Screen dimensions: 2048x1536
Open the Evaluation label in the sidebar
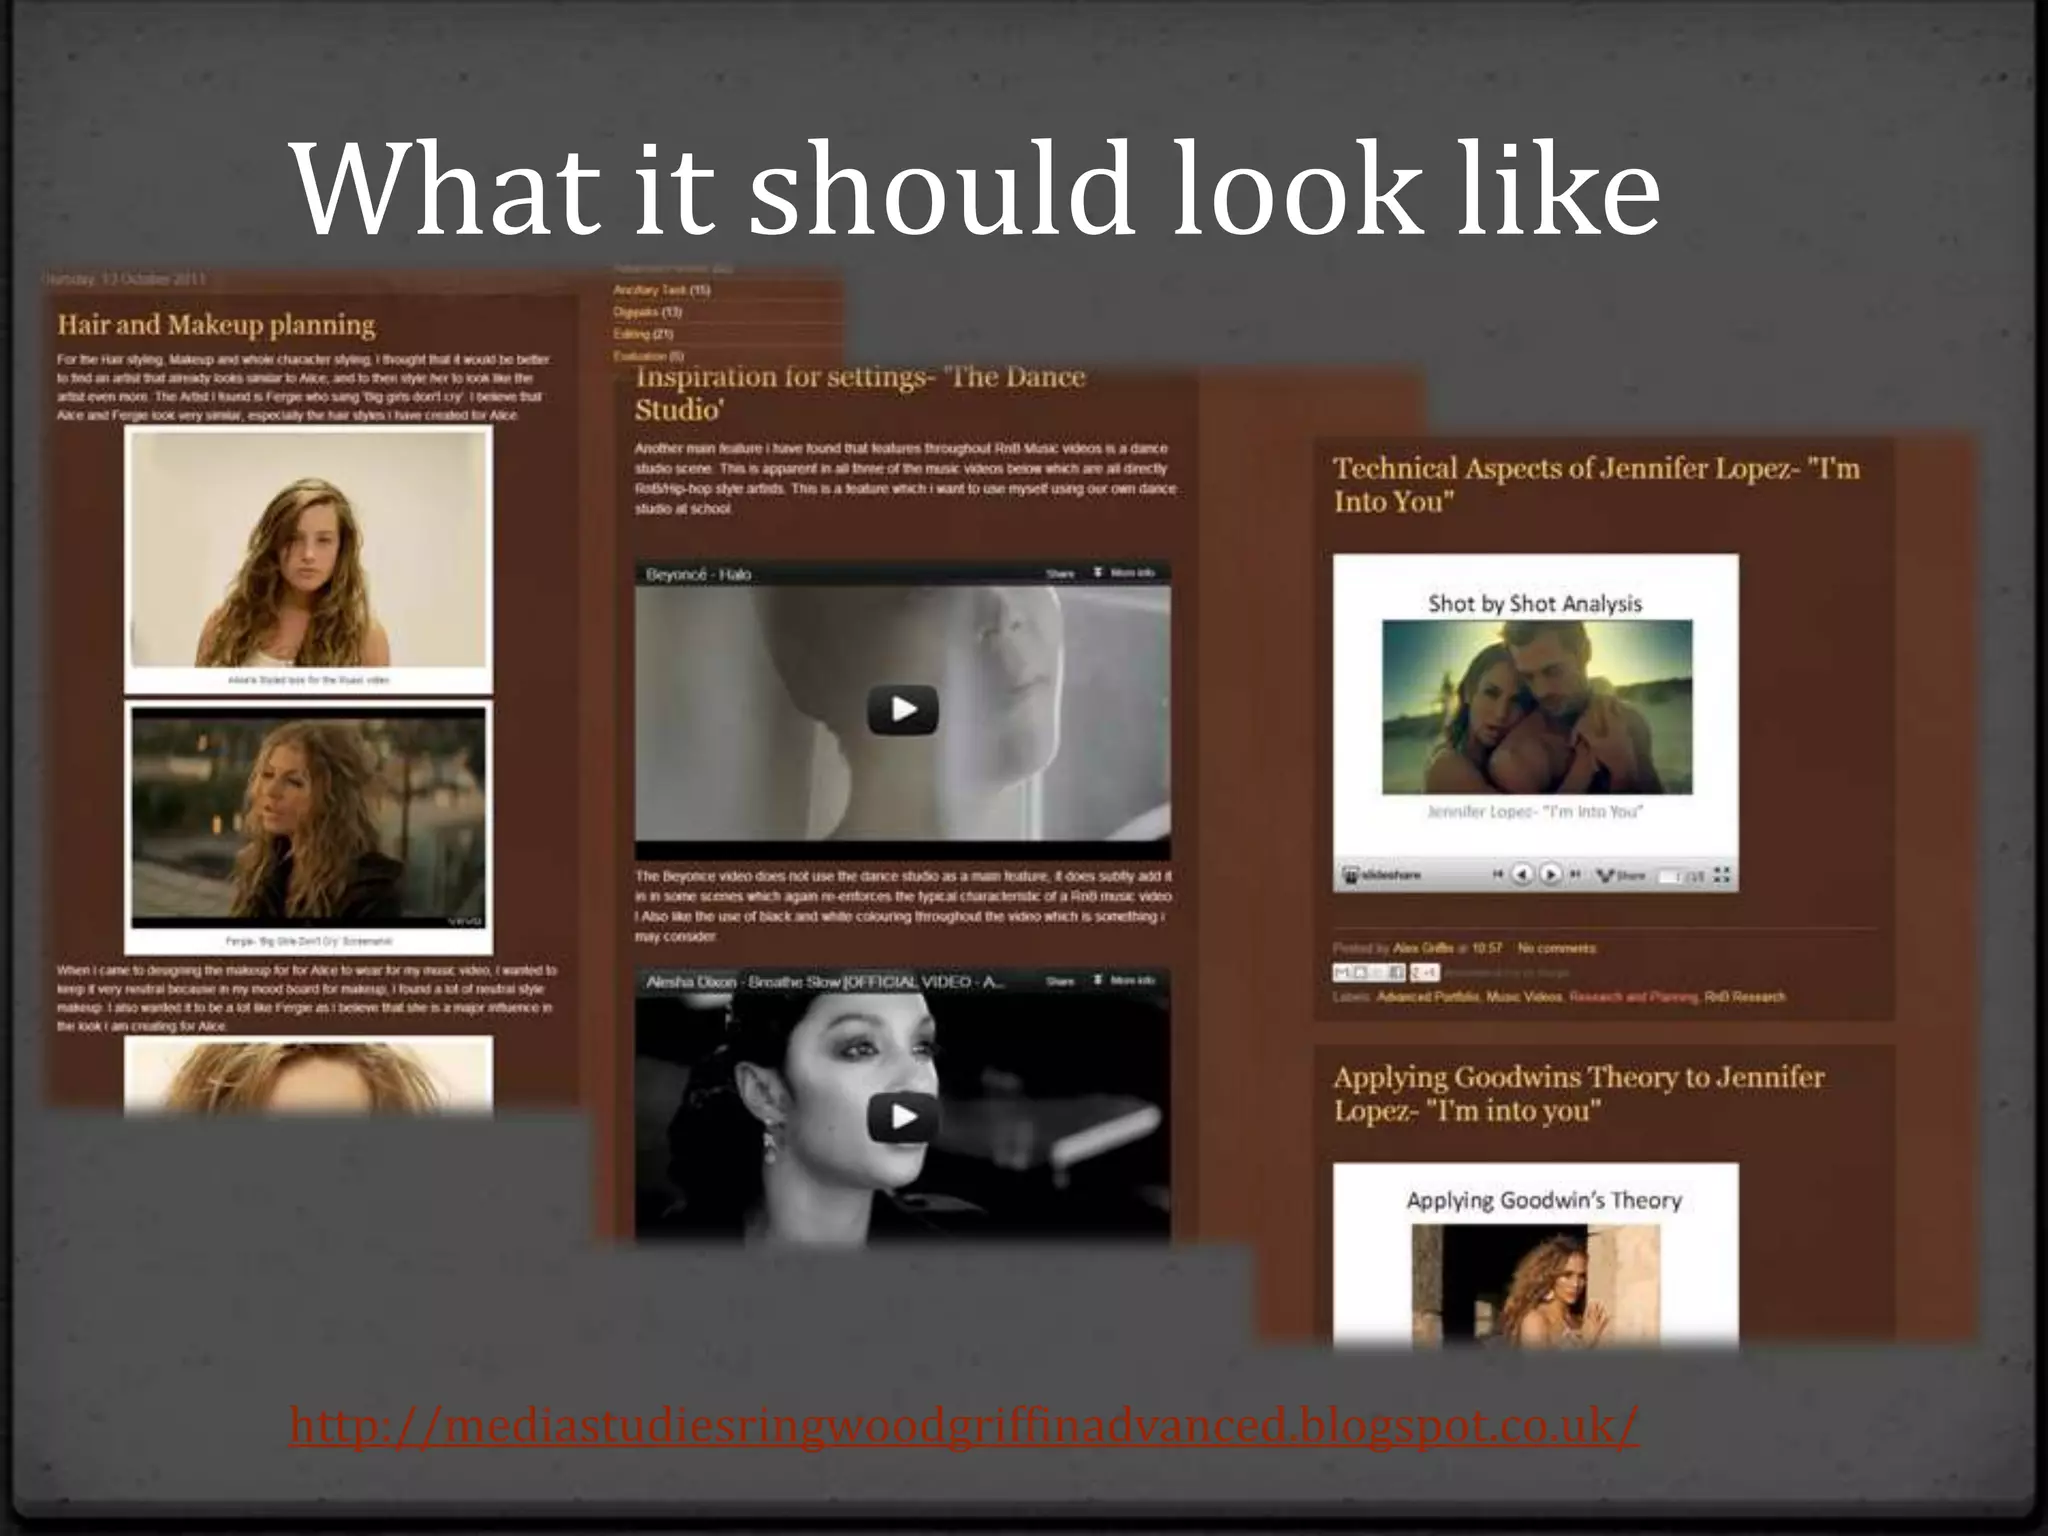tap(648, 356)
